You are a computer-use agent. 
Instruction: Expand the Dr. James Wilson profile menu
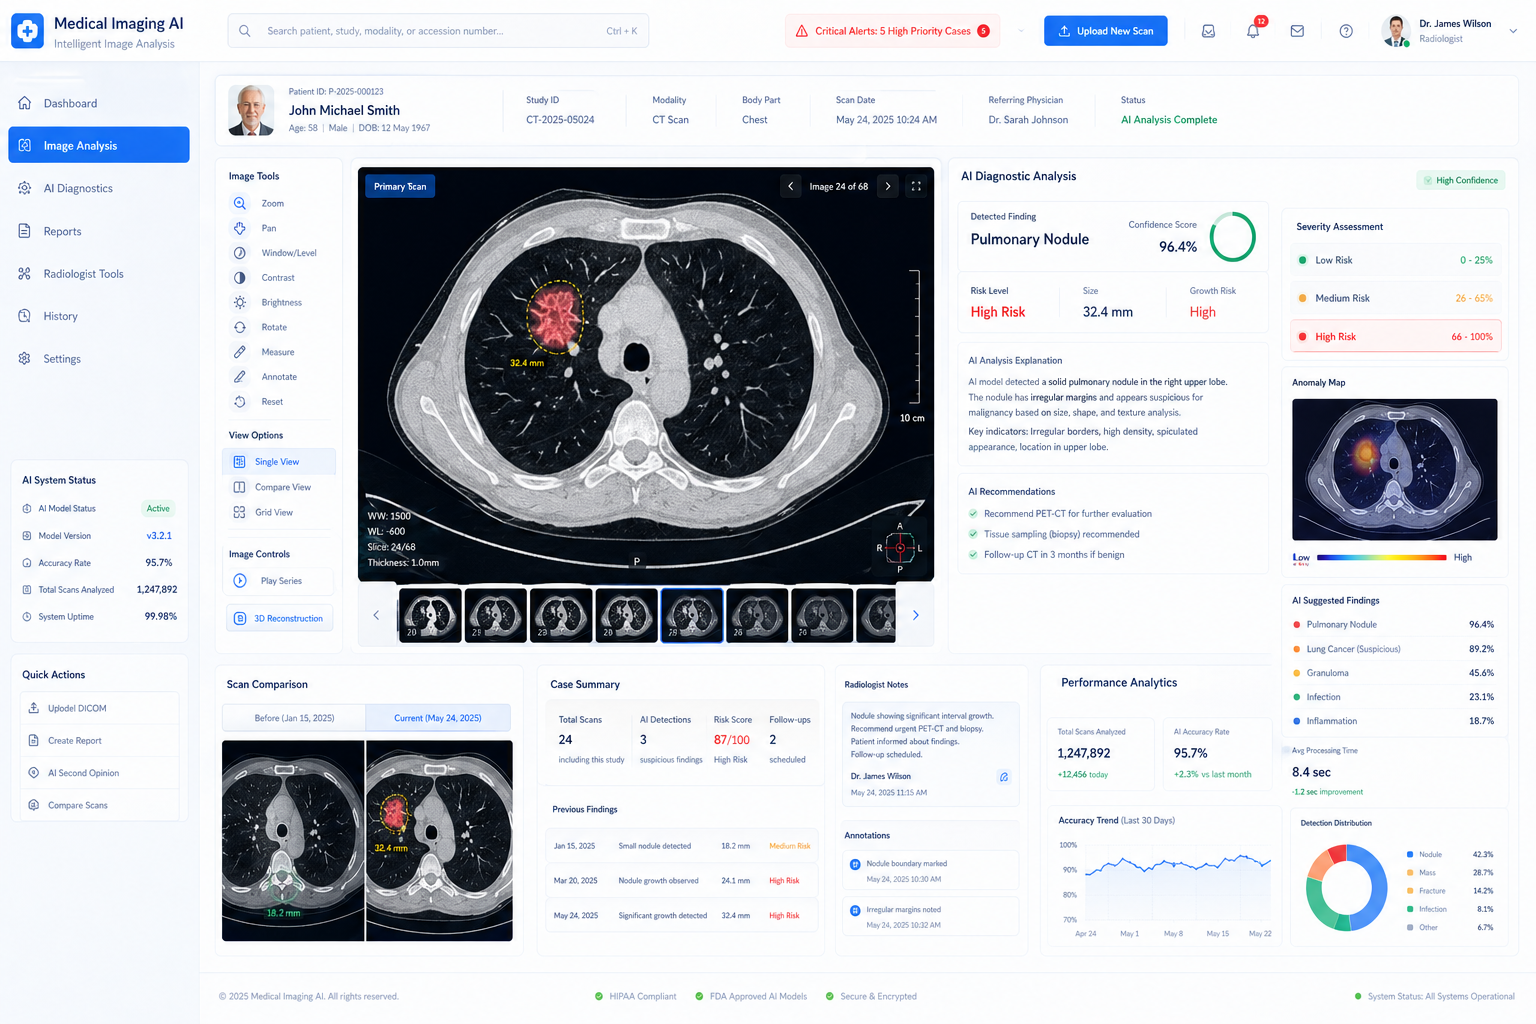click(1513, 31)
